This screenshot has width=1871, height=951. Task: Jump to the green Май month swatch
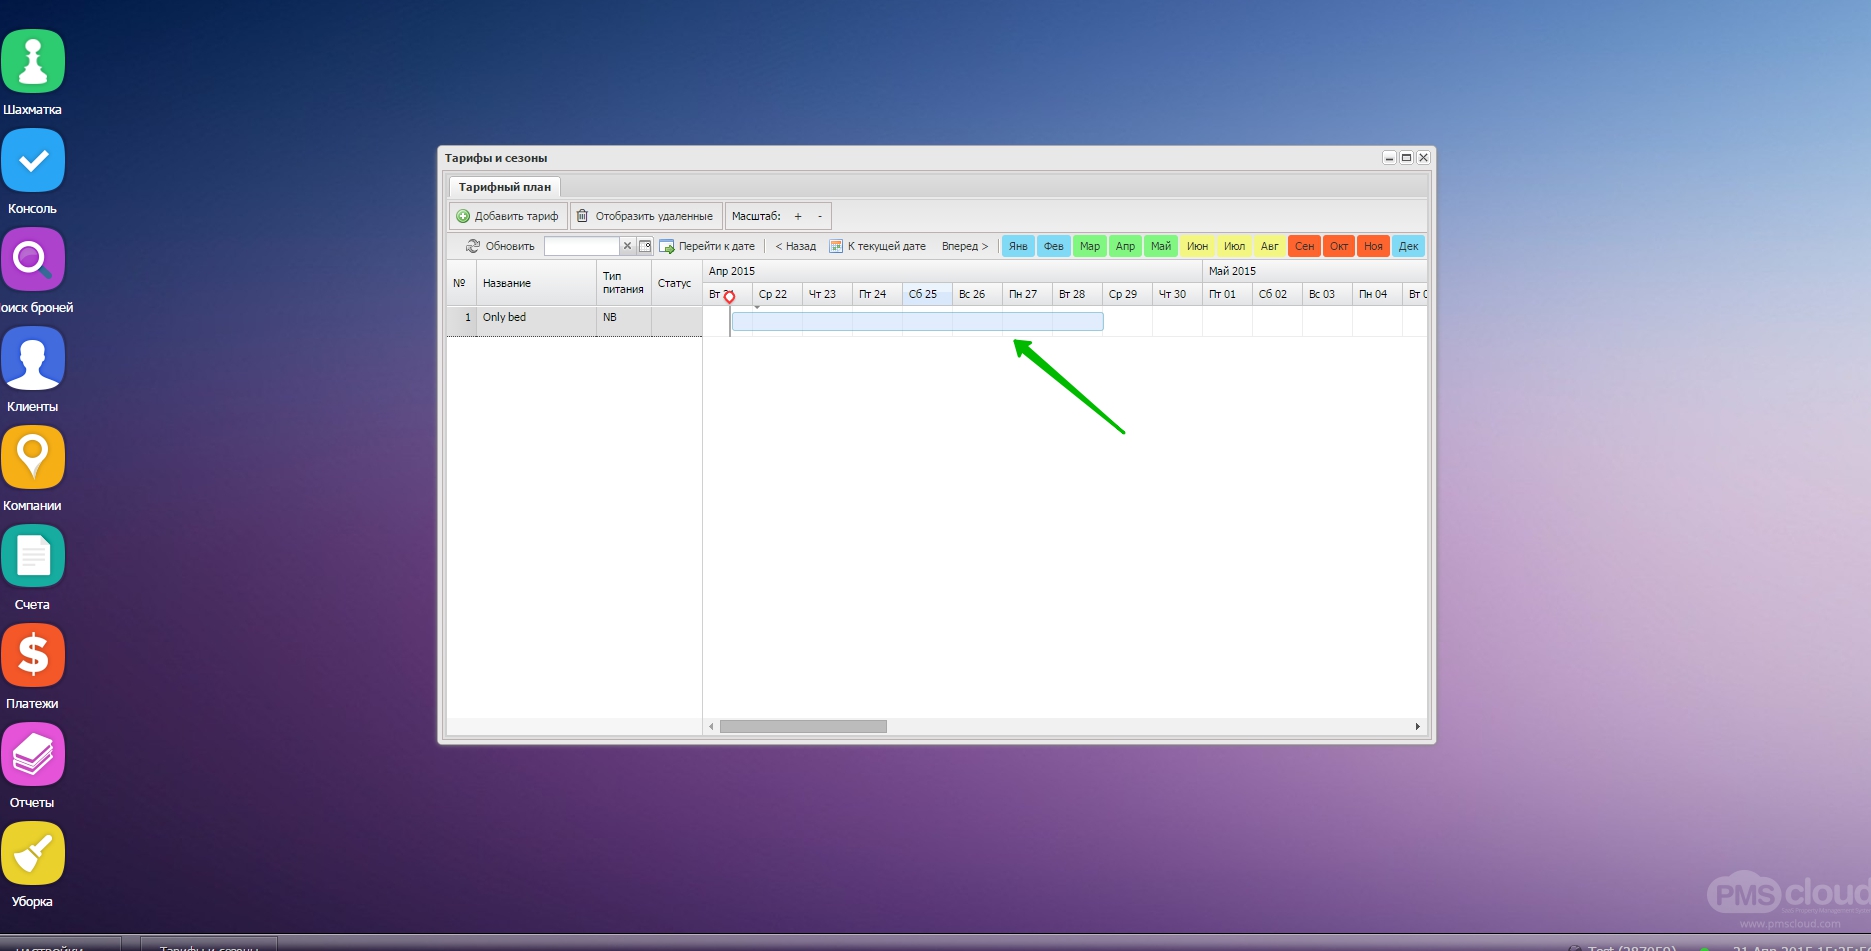pyautogui.click(x=1160, y=246)
